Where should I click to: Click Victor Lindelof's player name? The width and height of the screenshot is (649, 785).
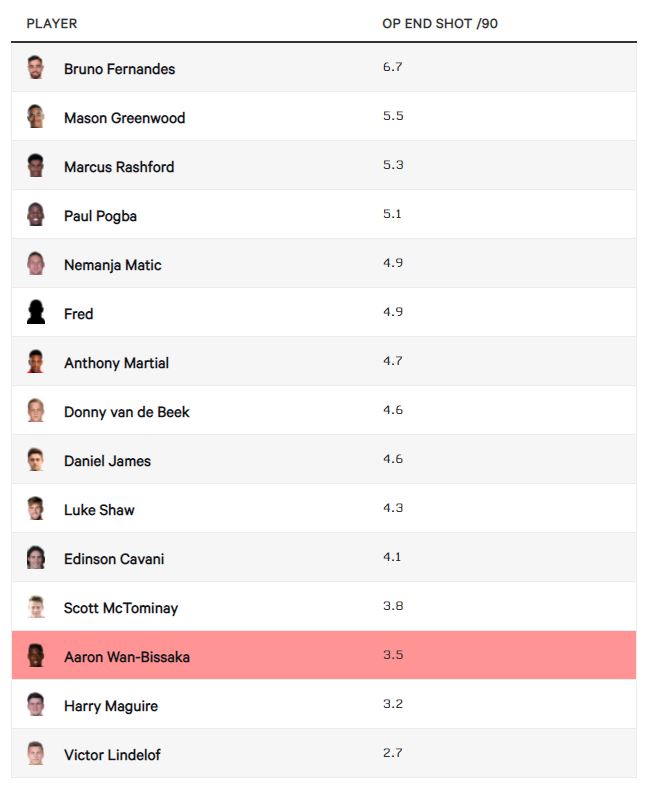pos(111,755)
